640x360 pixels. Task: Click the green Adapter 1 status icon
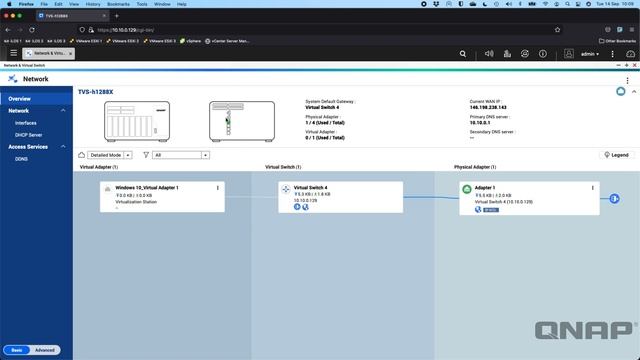[467, 189]
